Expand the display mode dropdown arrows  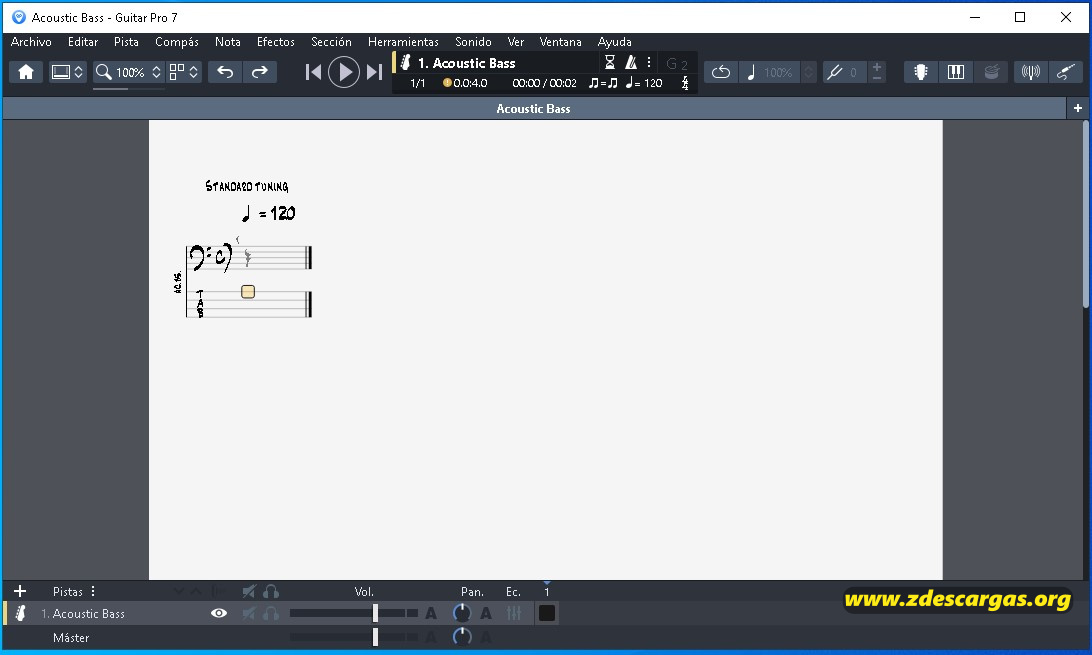click(x=79, y=72)
